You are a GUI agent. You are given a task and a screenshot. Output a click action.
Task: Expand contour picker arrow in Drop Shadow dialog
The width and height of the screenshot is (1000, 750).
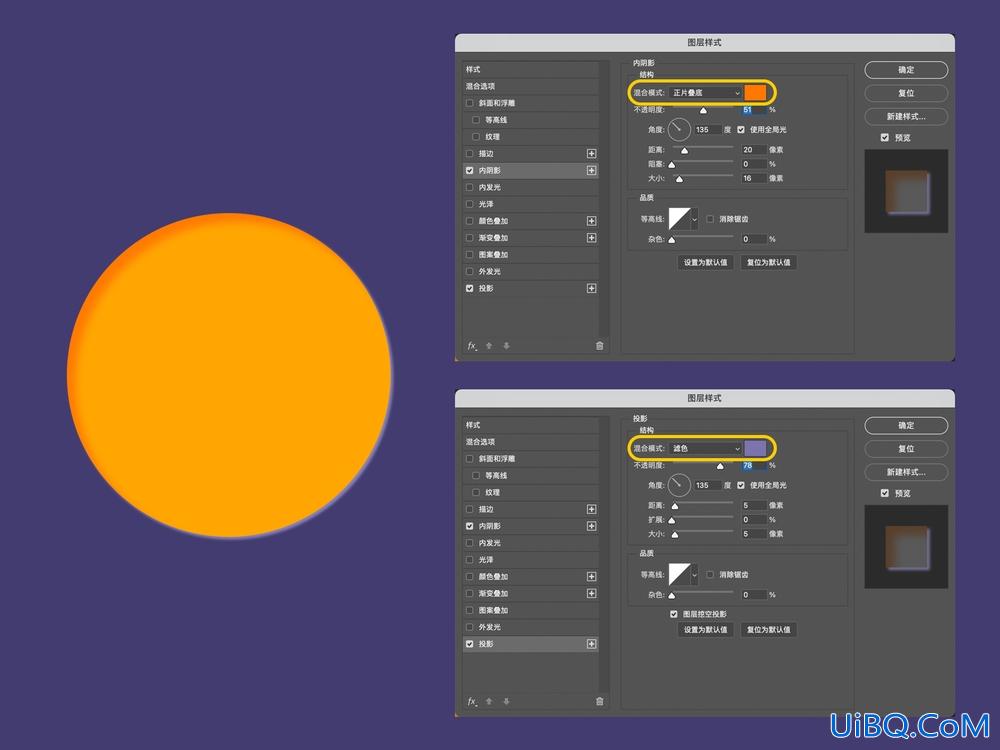[x=695, y=575]
